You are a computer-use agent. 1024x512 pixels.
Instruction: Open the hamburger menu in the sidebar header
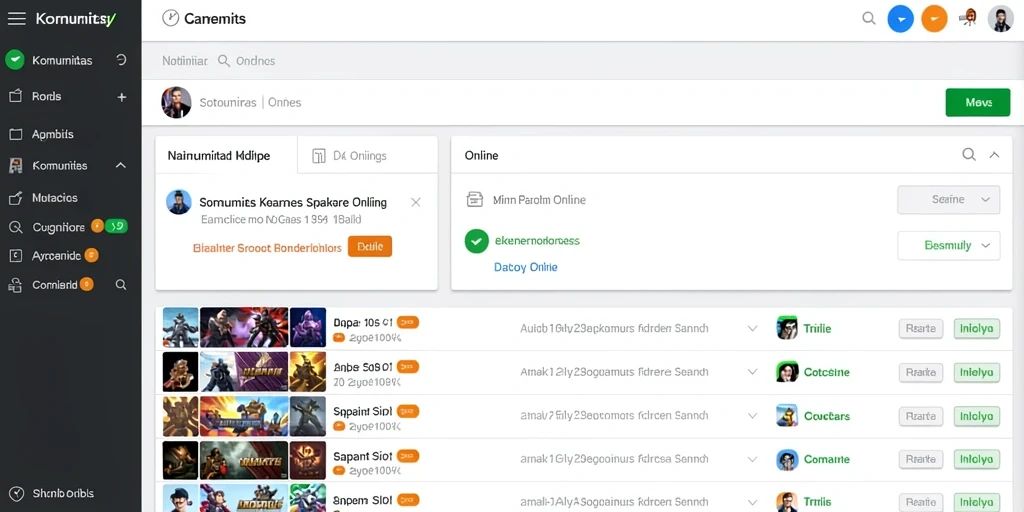(x=16, y=18)
